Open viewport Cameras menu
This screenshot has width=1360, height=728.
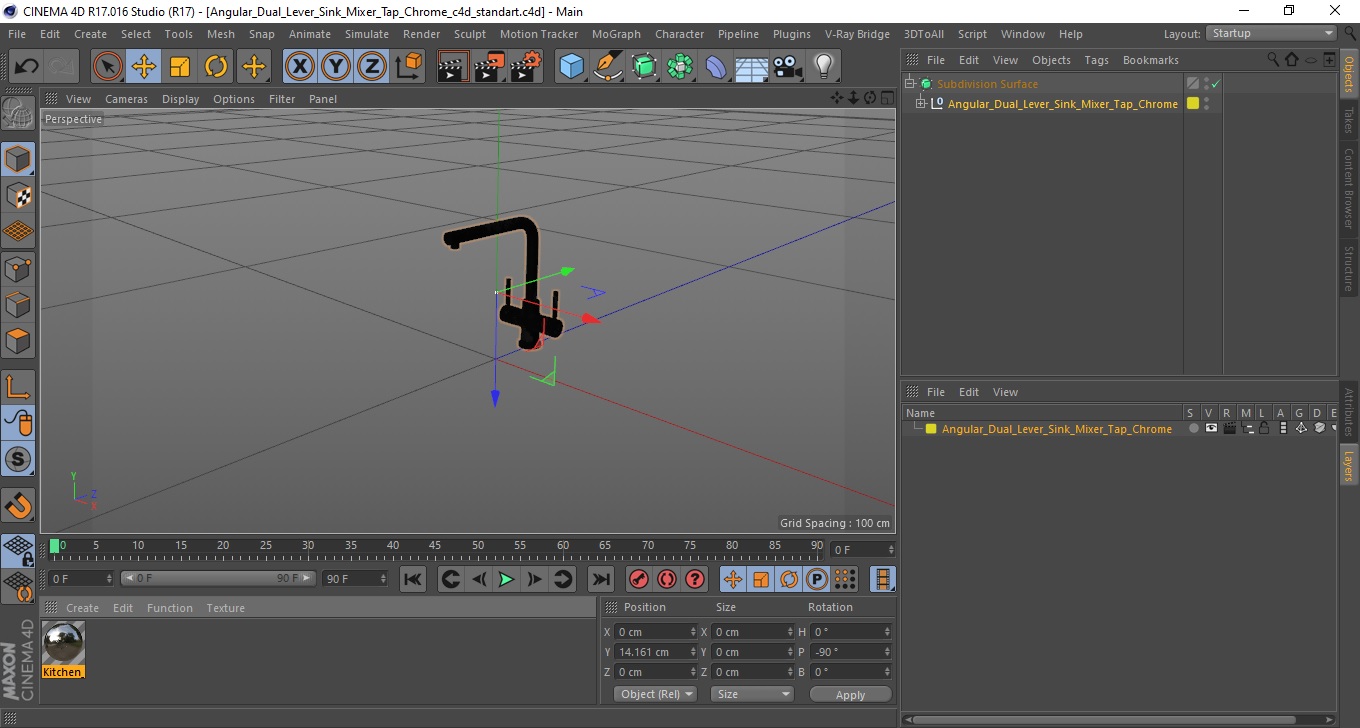(126, 99)
